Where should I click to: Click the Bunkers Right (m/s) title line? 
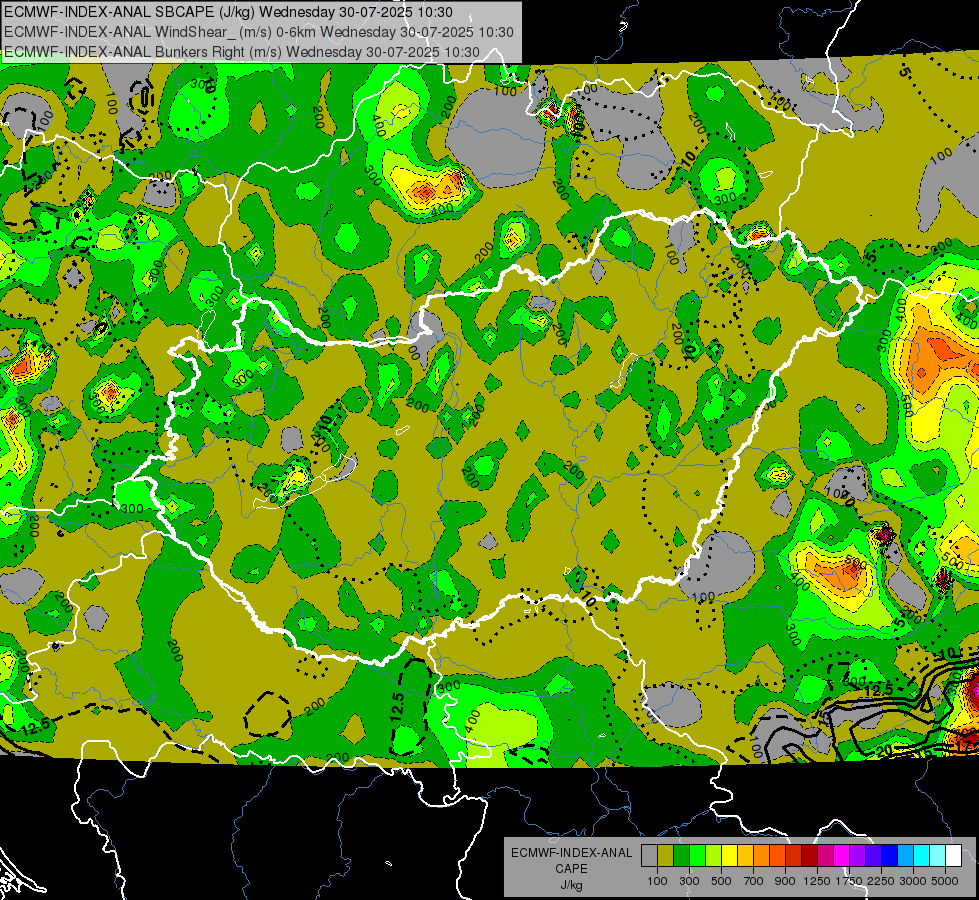242,52
